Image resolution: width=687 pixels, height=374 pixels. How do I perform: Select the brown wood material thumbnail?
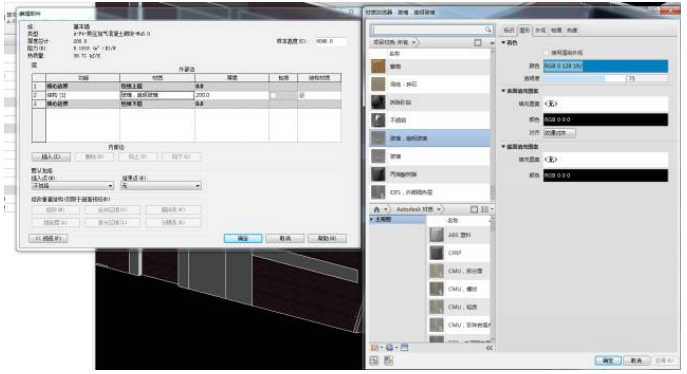tap(378, 66)
